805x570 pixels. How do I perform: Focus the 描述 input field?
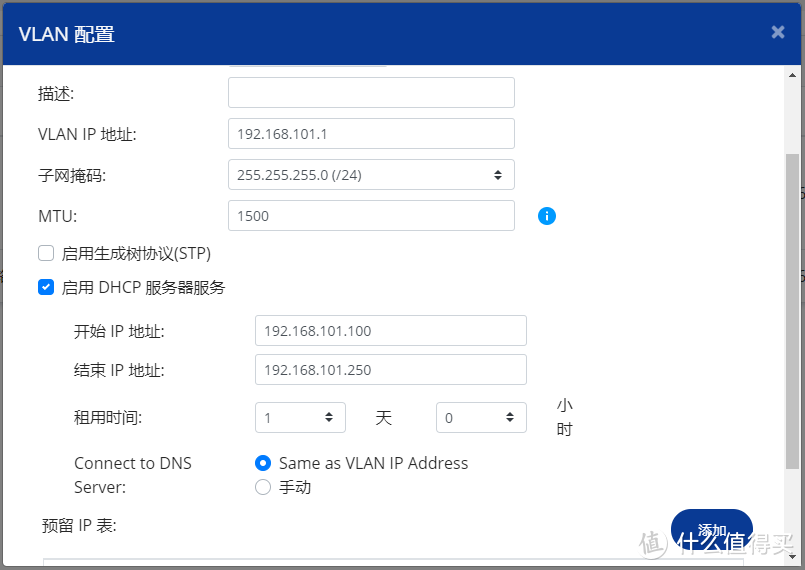point(371,92)
